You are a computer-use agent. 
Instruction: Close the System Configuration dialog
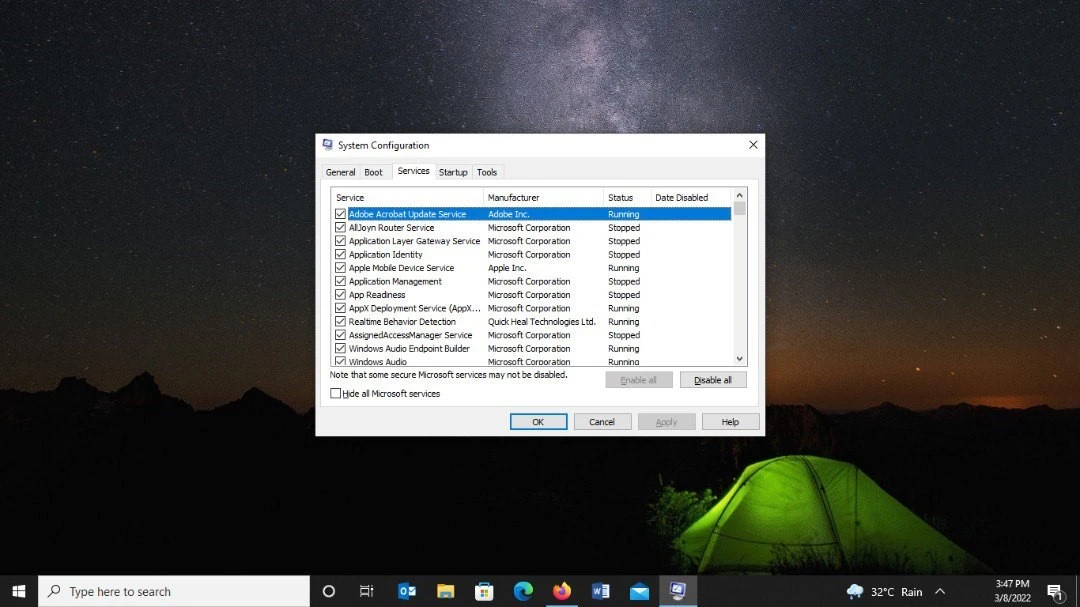(x=753, y=145)
